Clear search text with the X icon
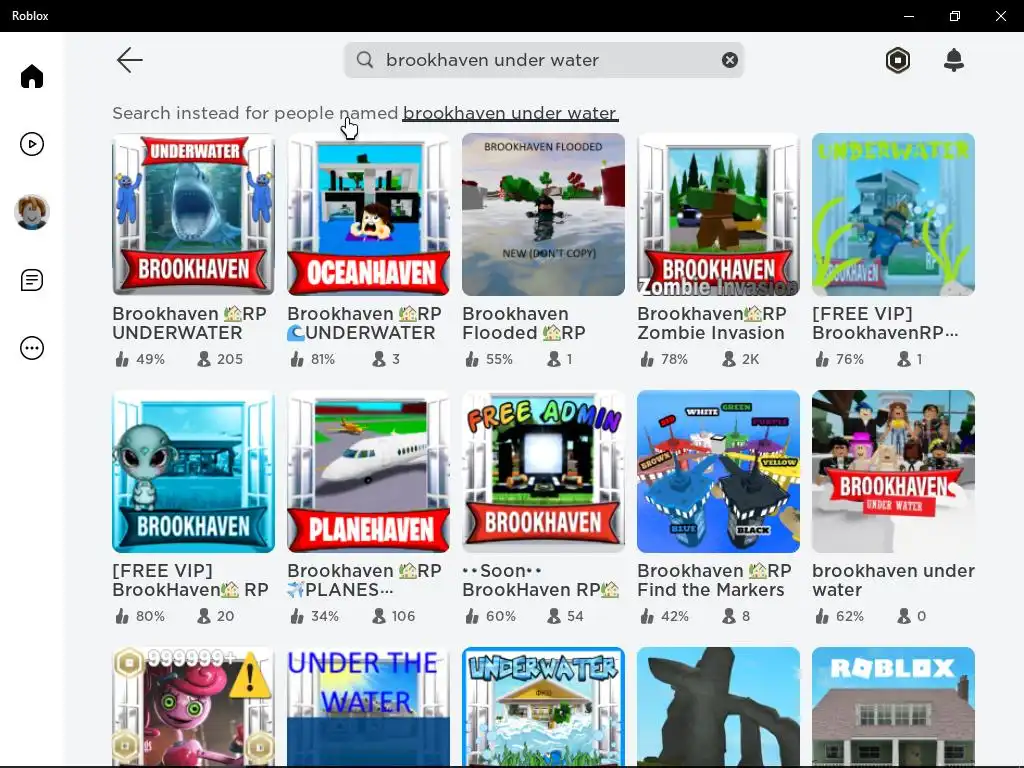 (x=729, y=60)
